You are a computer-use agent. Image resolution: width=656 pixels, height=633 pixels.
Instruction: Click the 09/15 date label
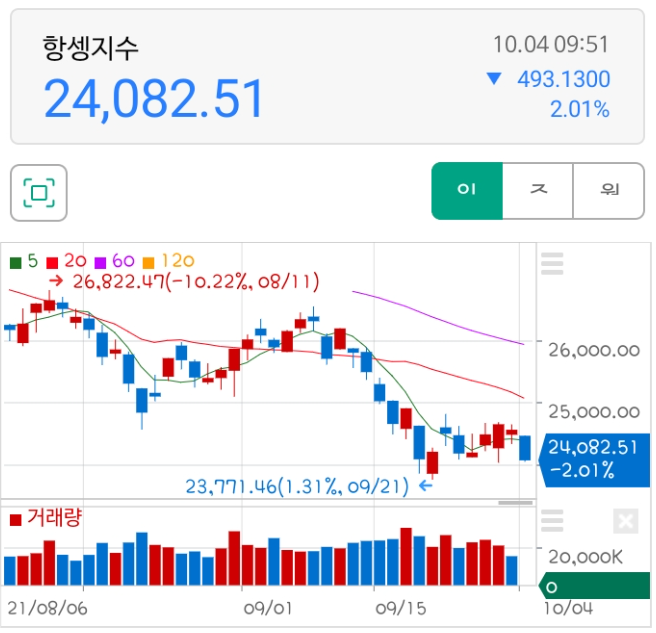click(x=401, y=608)
